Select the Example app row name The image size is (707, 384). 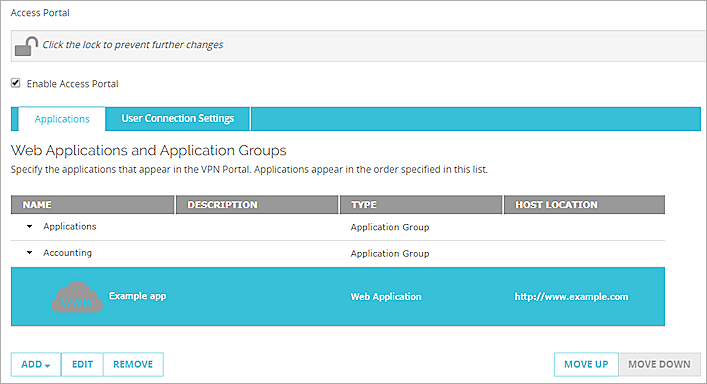(138, 296)
